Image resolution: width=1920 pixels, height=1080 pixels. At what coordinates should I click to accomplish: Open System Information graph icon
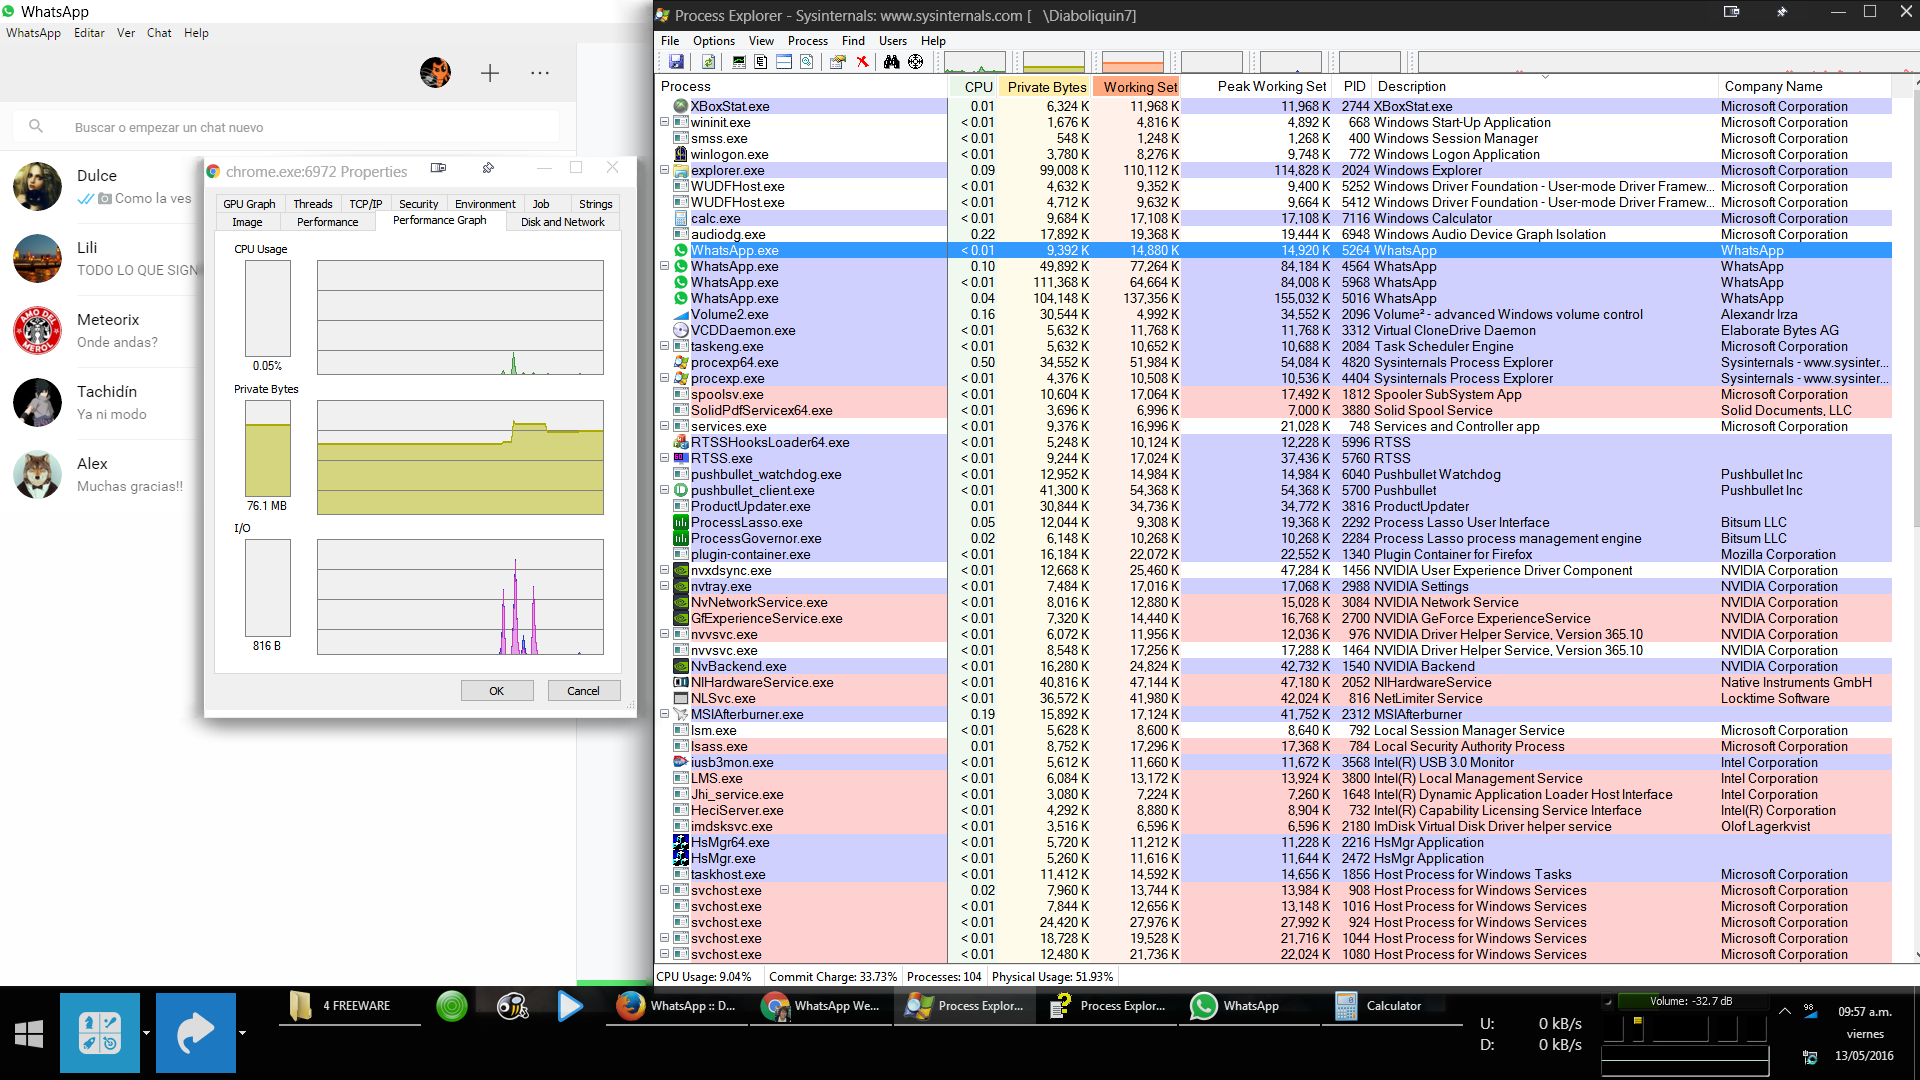(x=739, y=62)
